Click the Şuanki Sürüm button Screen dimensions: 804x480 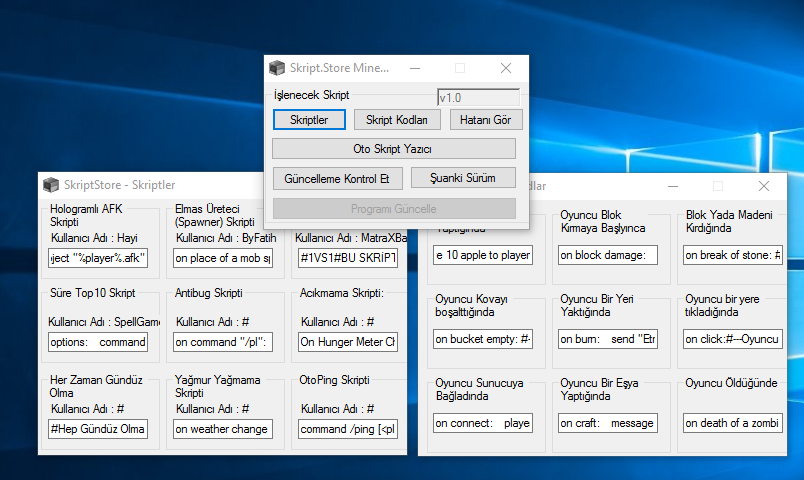pyautogui.click(x=463, y=177)
